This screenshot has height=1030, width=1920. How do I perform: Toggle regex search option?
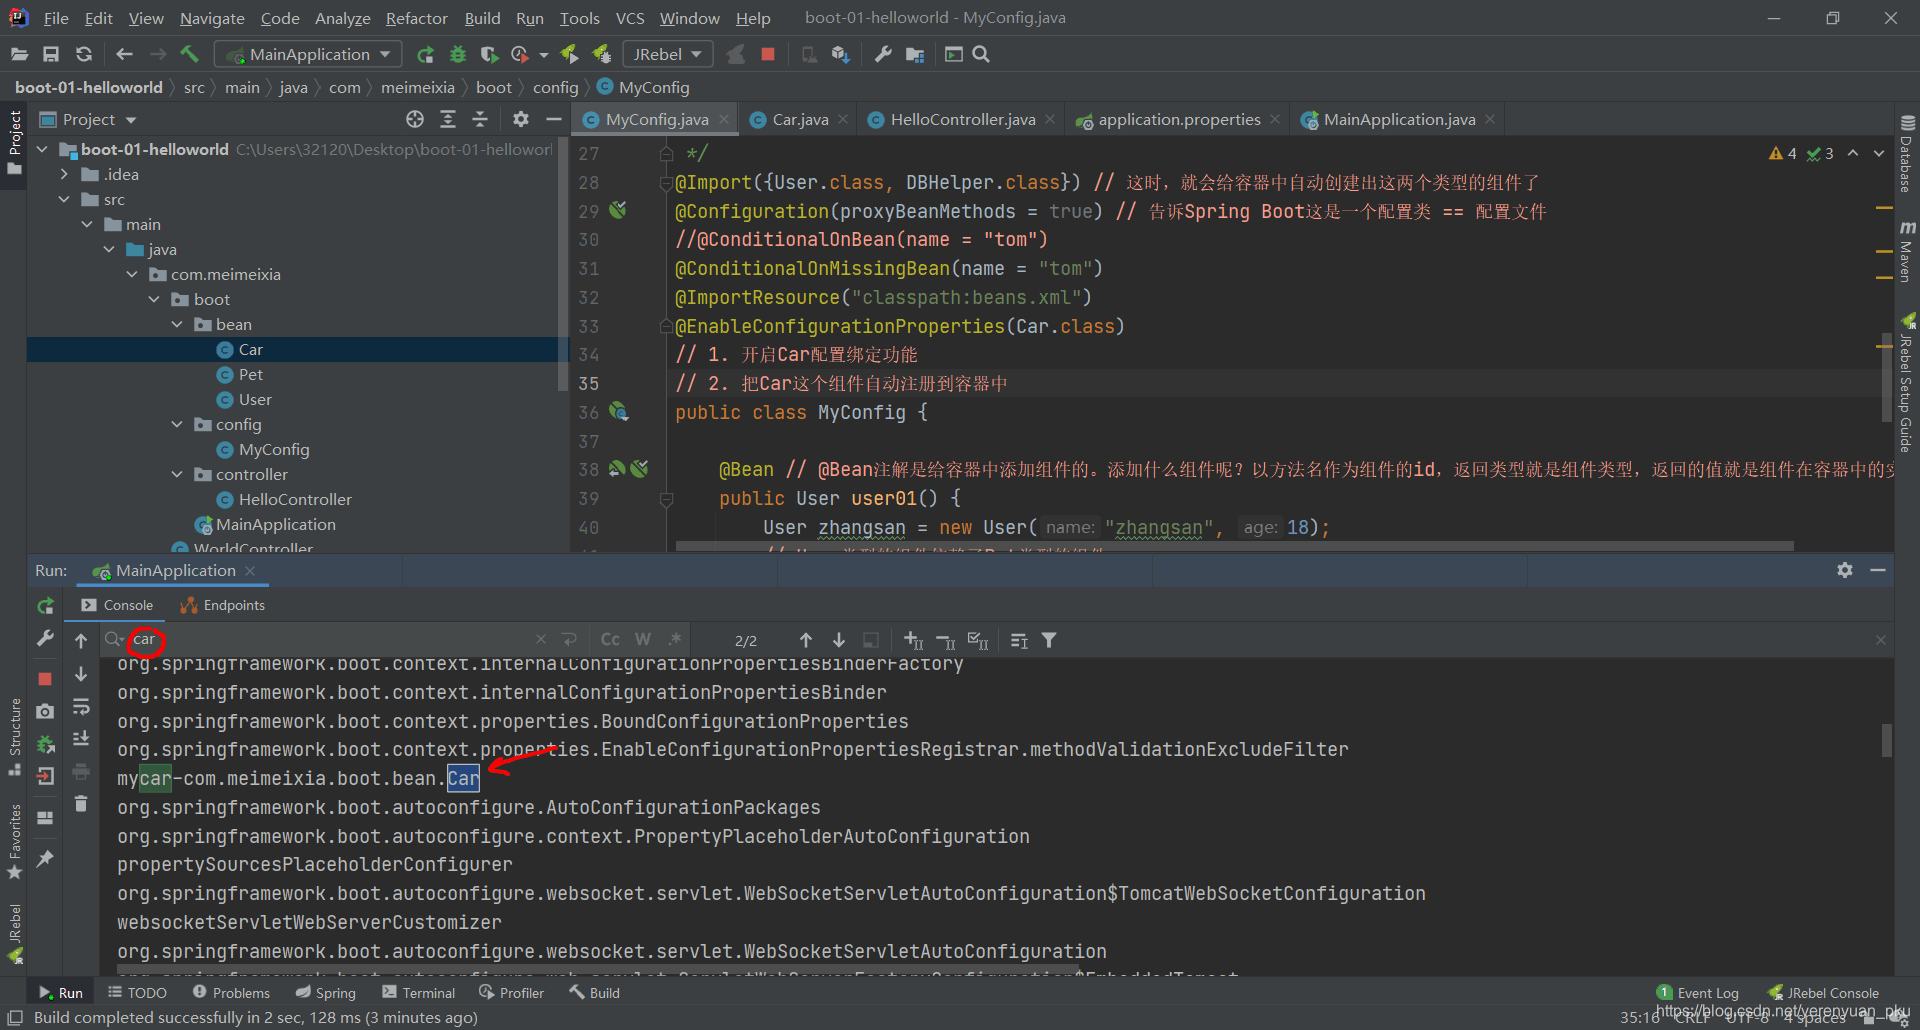[x=675, y=640]
